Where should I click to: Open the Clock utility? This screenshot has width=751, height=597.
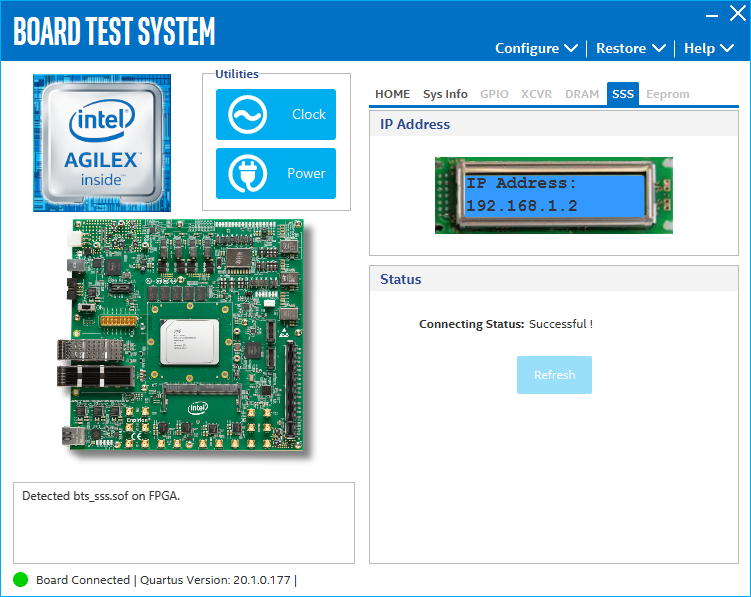pos(275,115)
